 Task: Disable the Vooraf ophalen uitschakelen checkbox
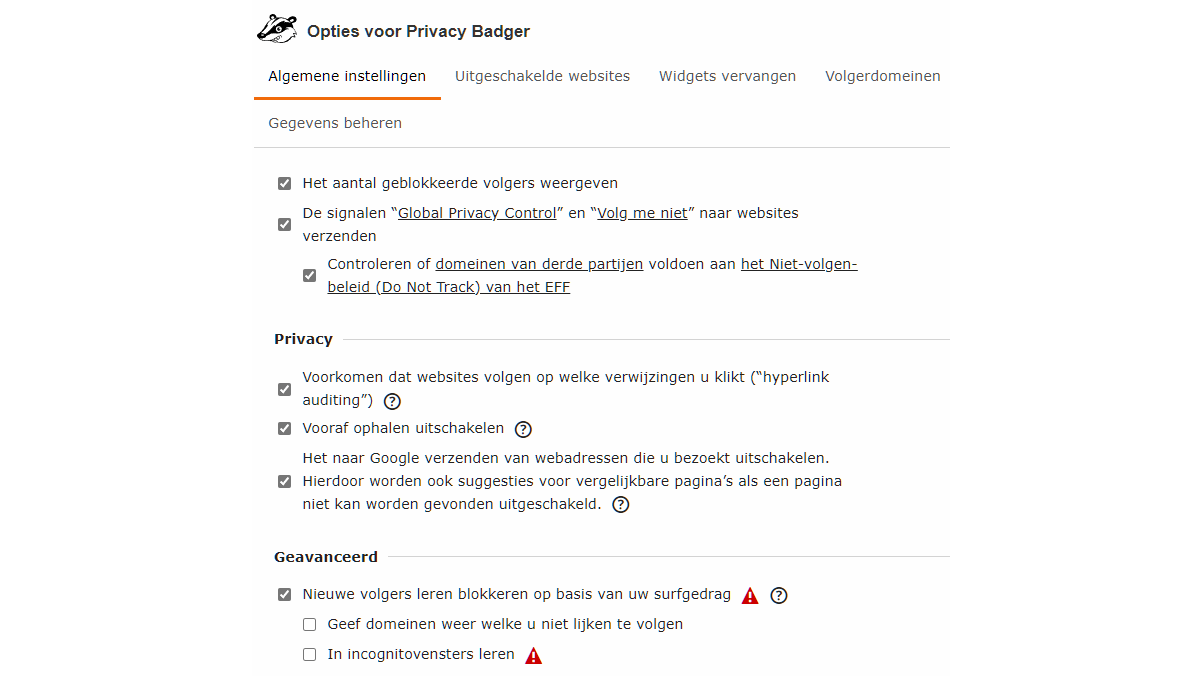click(x=285, y=429)
